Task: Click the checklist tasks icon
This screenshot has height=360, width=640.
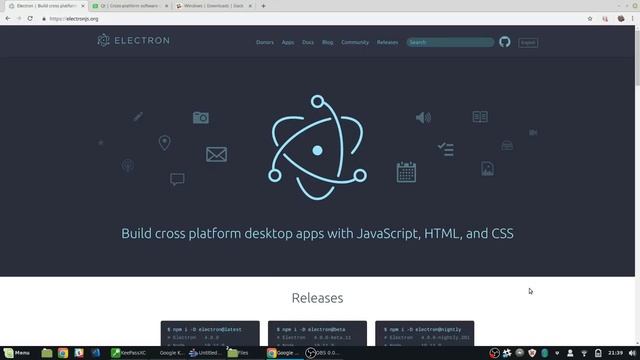Action: pos(446,149)
